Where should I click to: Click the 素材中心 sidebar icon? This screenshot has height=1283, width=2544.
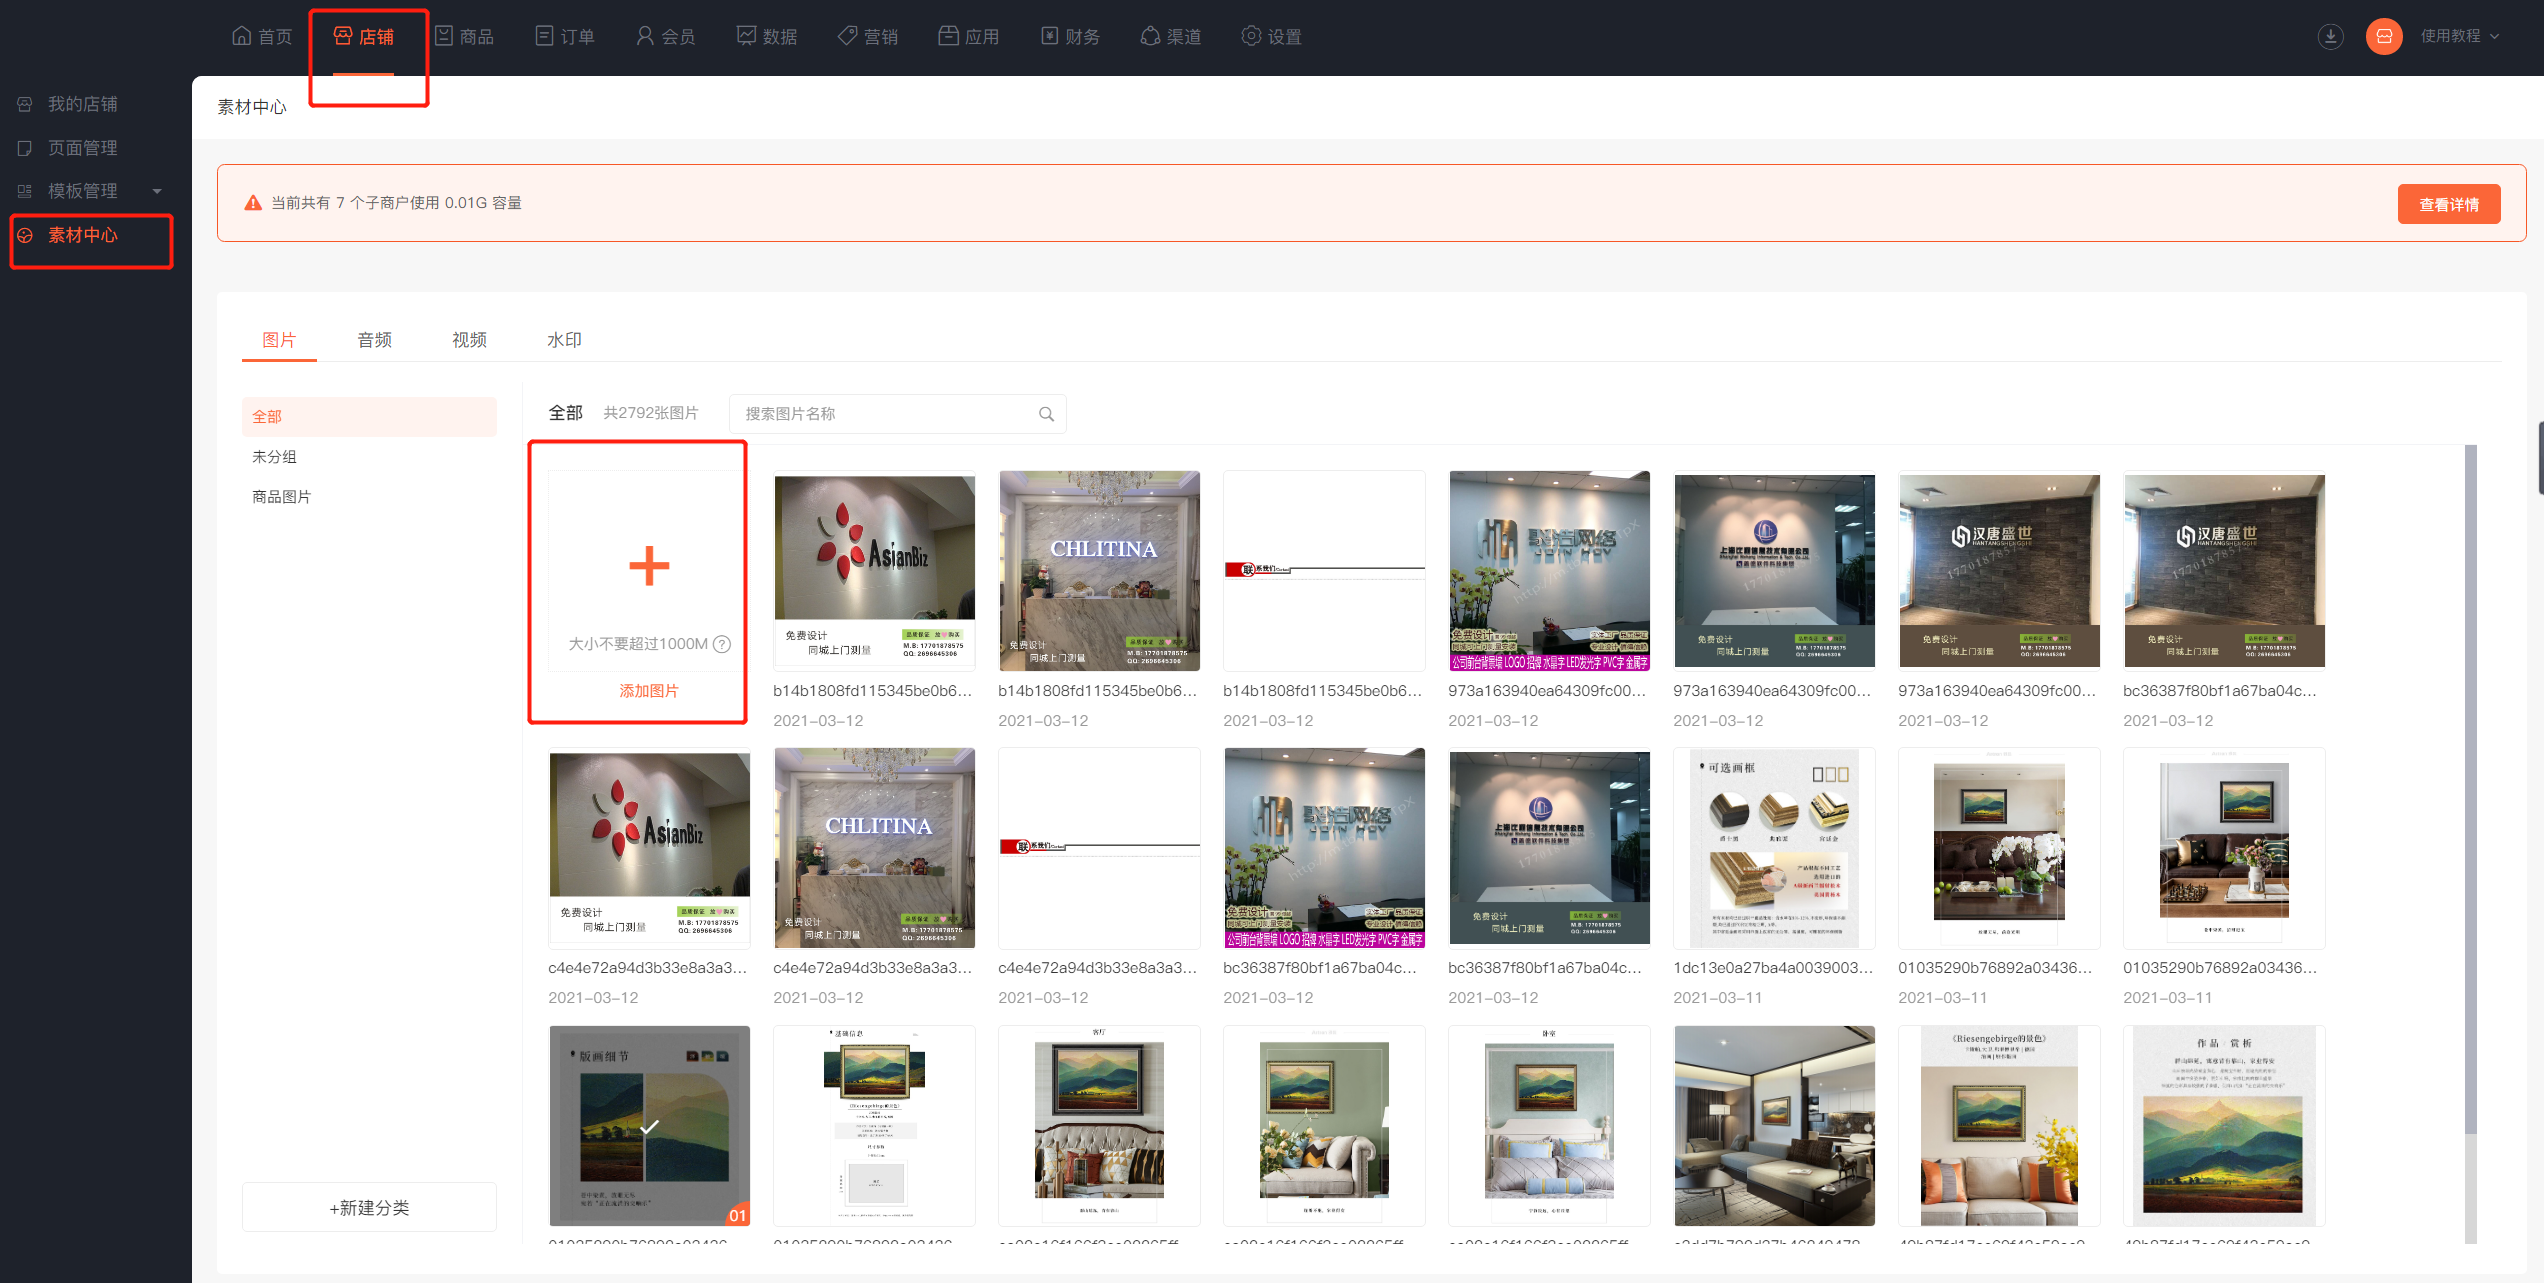[25, 235]
